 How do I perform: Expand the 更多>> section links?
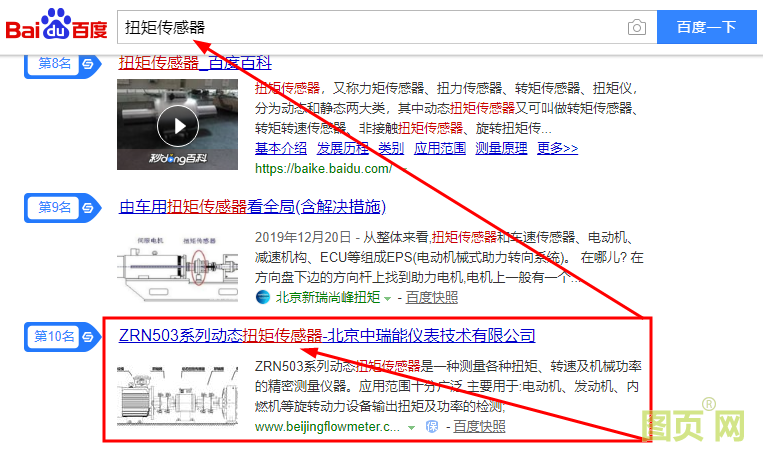(557, 148)
